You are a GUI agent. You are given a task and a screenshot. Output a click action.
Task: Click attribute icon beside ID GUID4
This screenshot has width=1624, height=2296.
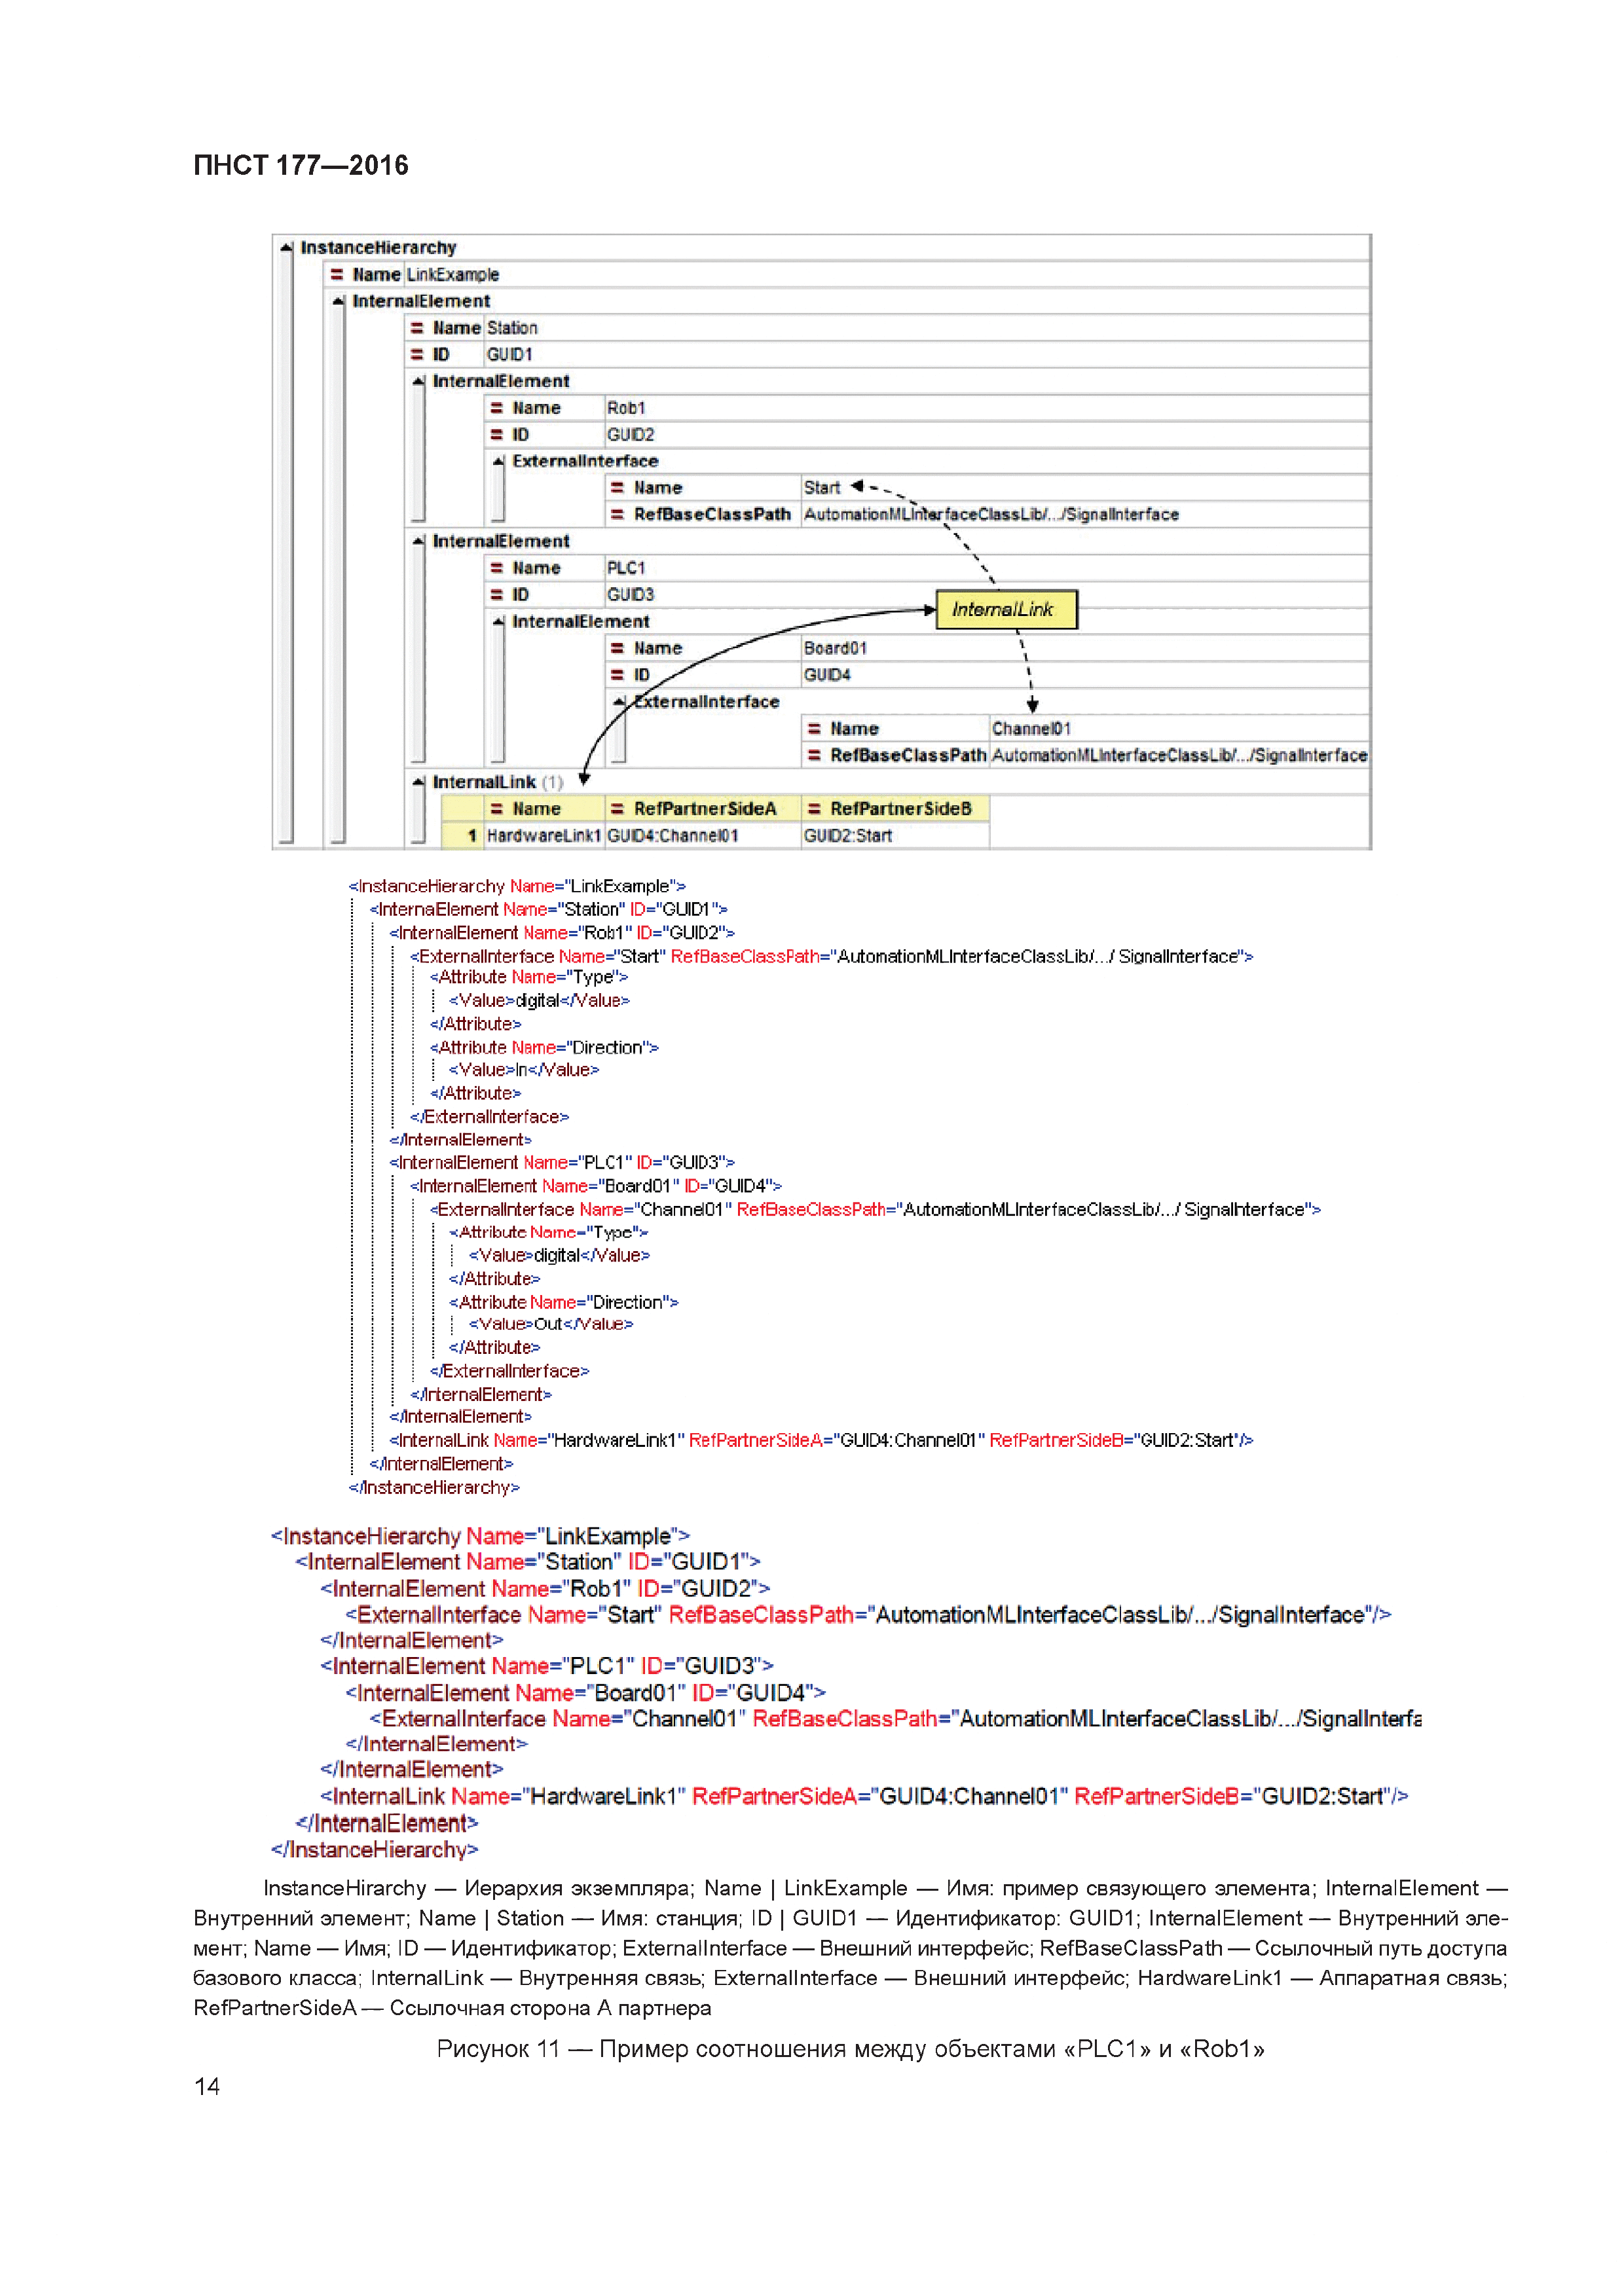[x=618, y=675]
